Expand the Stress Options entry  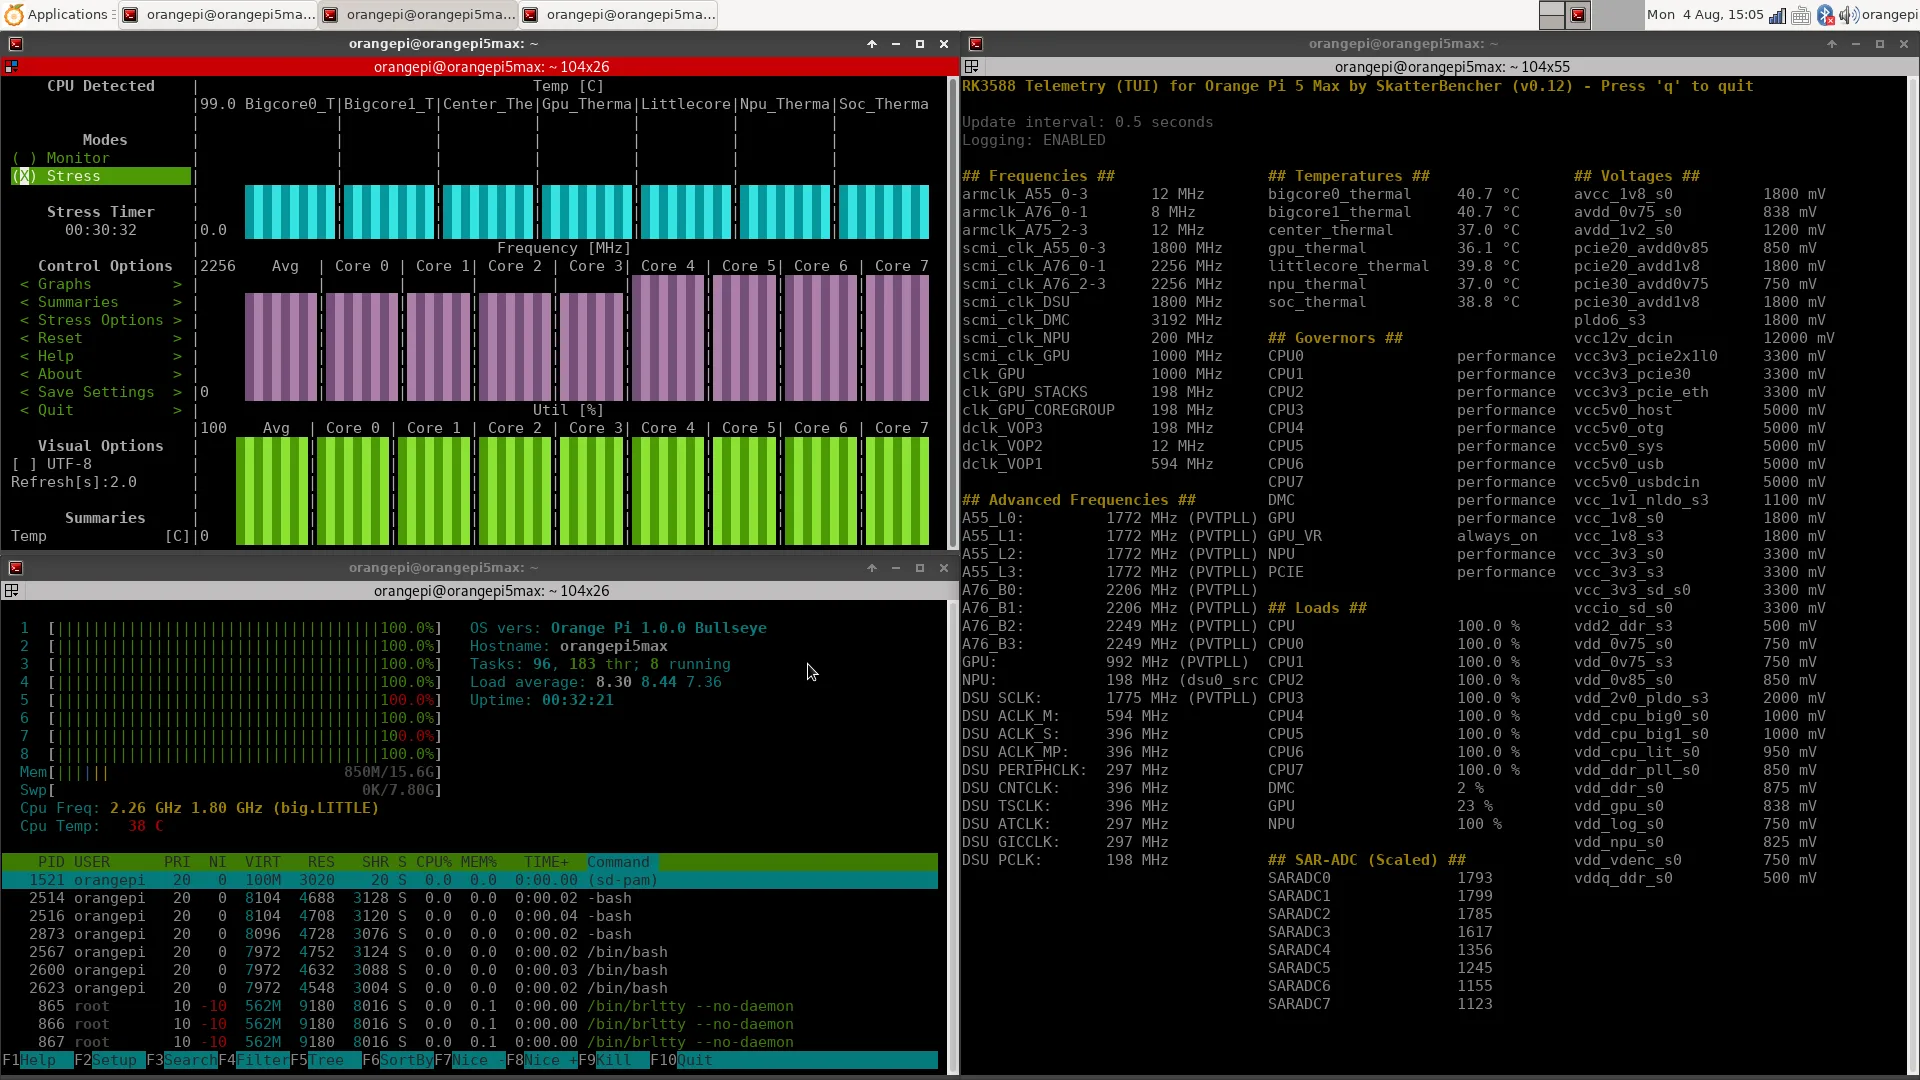(x=100, y=320)
